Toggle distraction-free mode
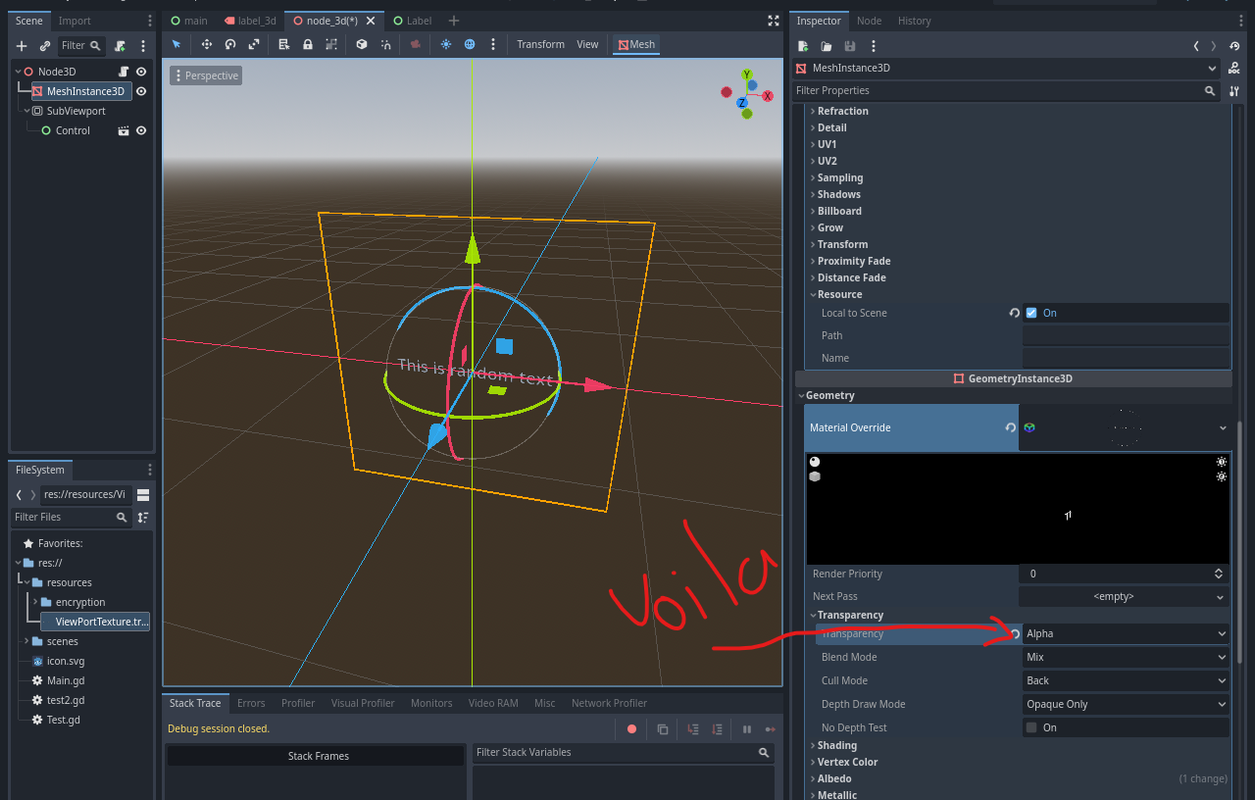1255x800 pixels. click(x=773, y=20)
